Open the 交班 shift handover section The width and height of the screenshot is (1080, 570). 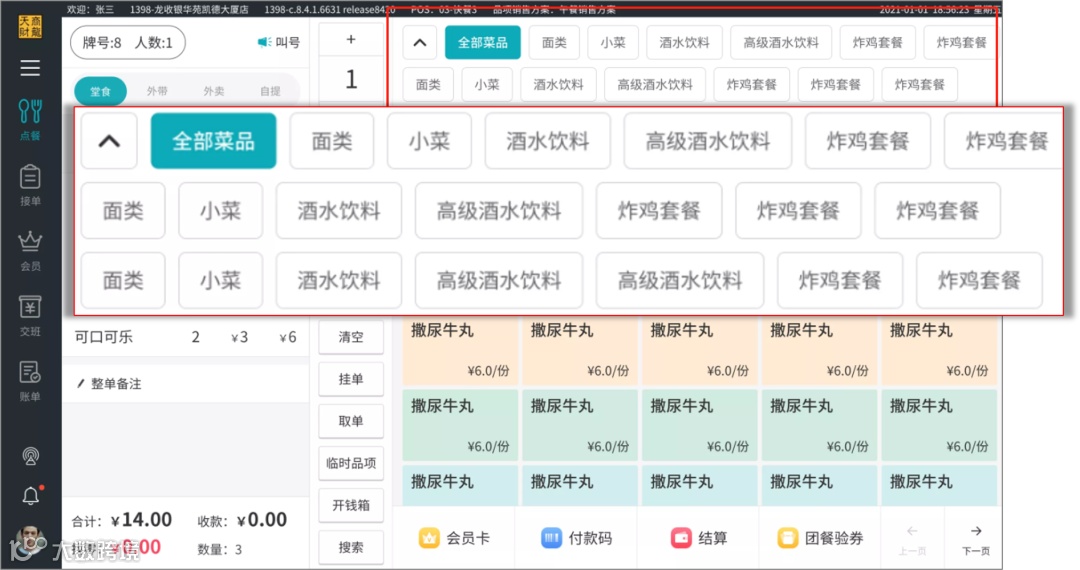(30, 315)
